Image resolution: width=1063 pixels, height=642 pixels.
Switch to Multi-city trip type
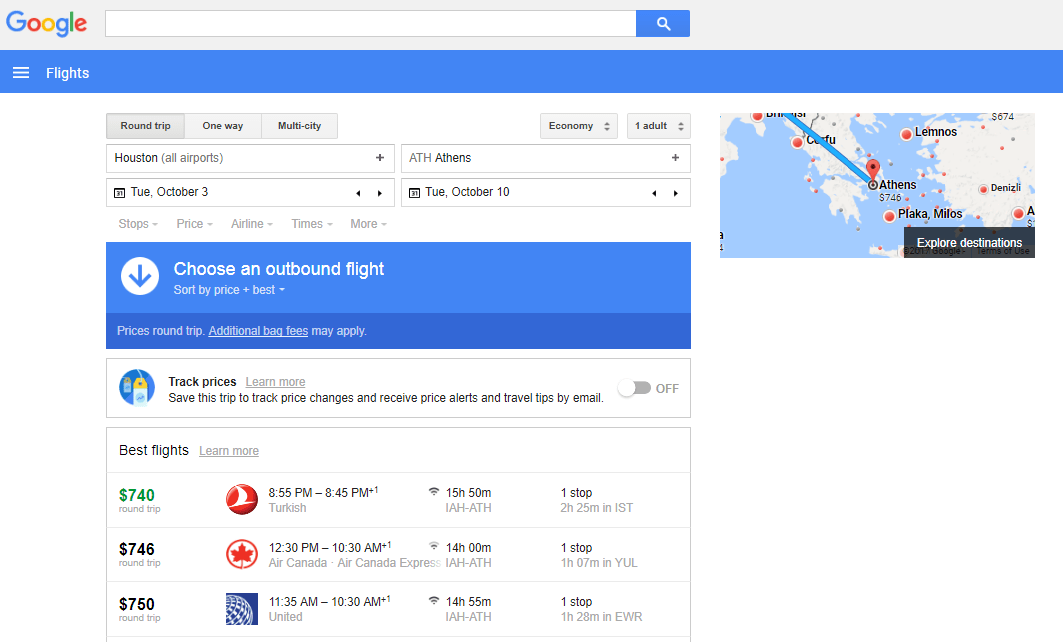coord(299,126)
